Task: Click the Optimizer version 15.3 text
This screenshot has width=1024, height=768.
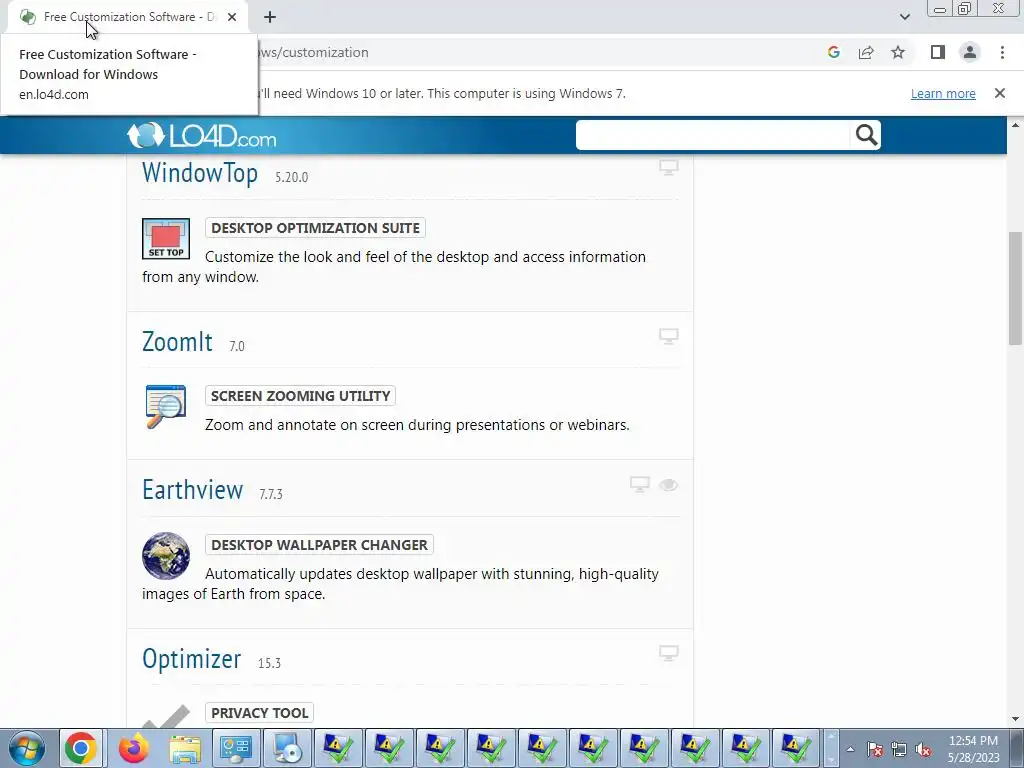Action: 269,663
